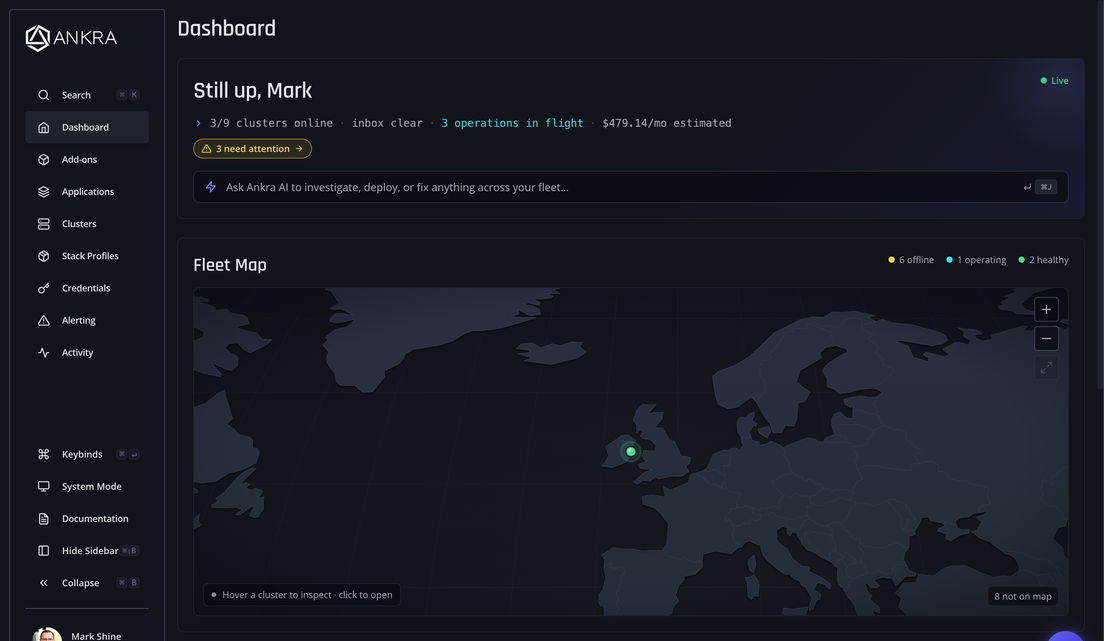The height and width of the screenshot is (641, 1104).
Task: Click the Ask Ankra AI input field
Action: pos(630,187)
